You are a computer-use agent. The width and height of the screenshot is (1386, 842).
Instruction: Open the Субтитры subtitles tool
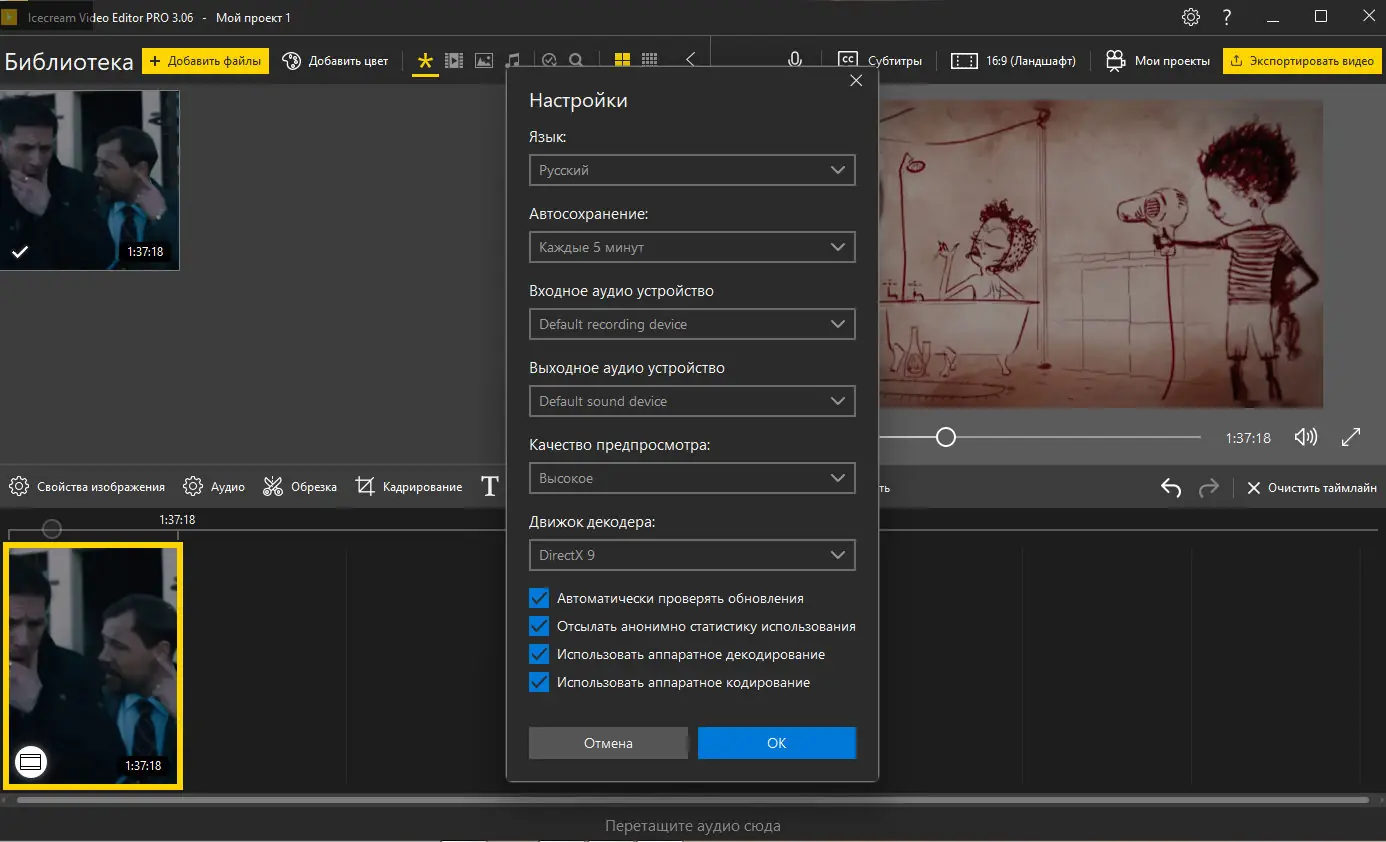[880, 61]
